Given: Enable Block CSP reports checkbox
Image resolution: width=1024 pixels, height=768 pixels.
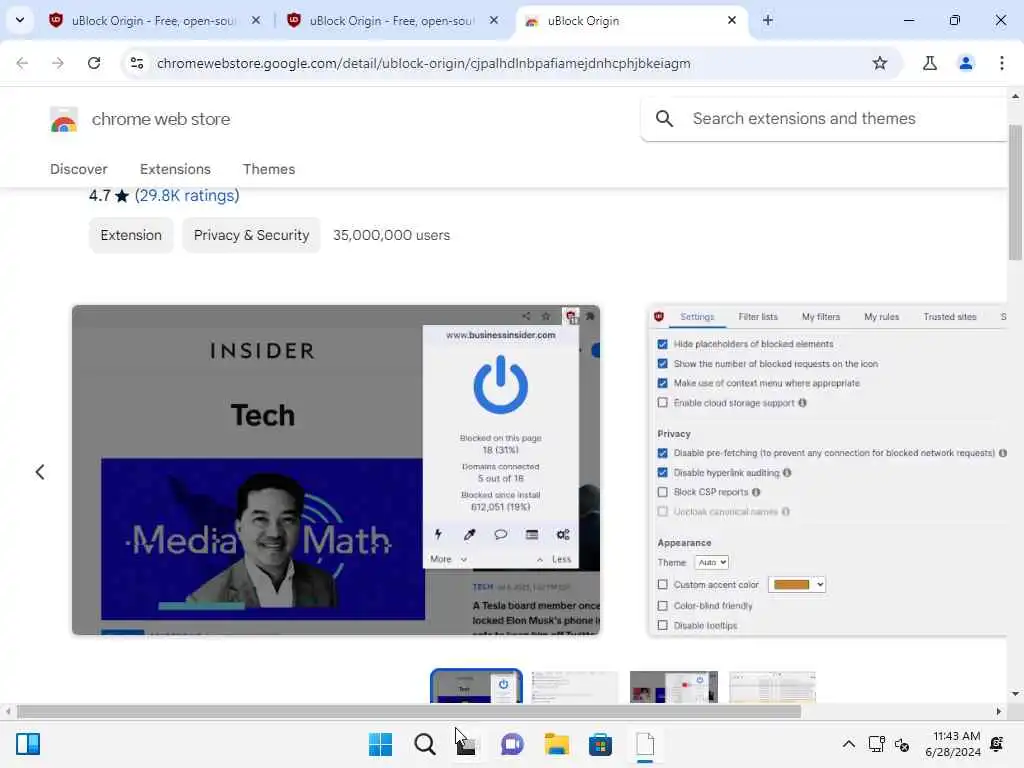Looking at the screenshot, I should point(662,492).
